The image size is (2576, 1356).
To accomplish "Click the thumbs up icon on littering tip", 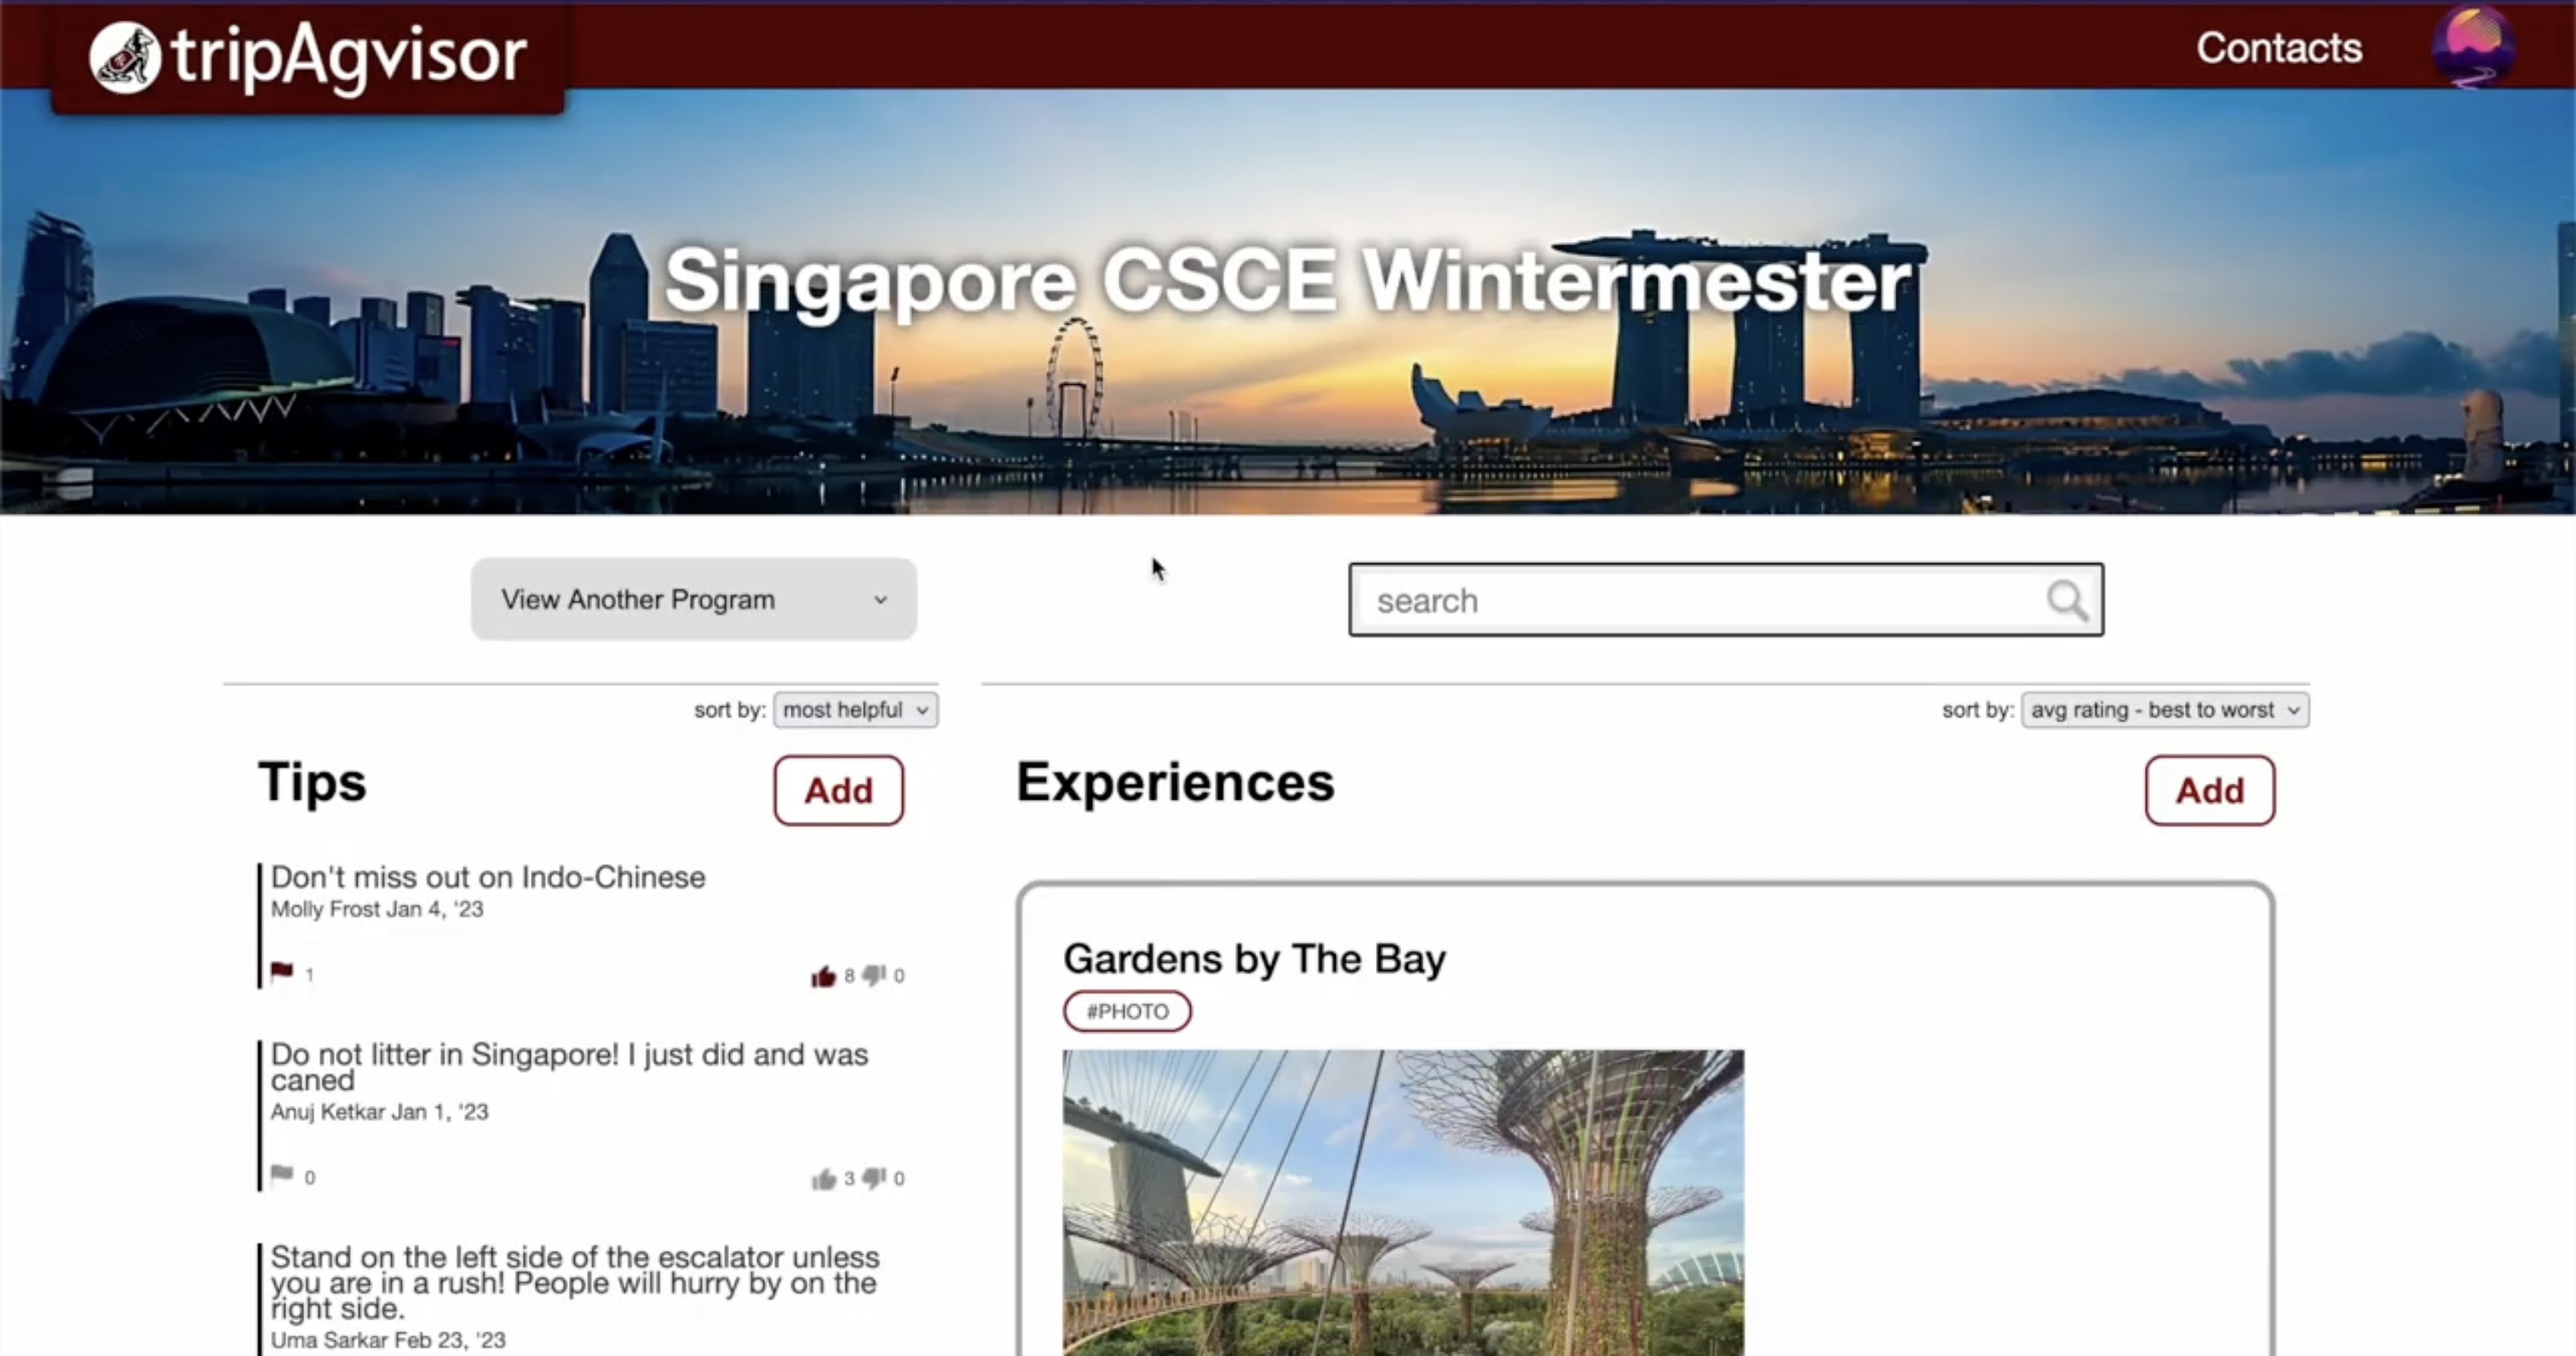I will pyautogui.click(x=823, y=1177).
